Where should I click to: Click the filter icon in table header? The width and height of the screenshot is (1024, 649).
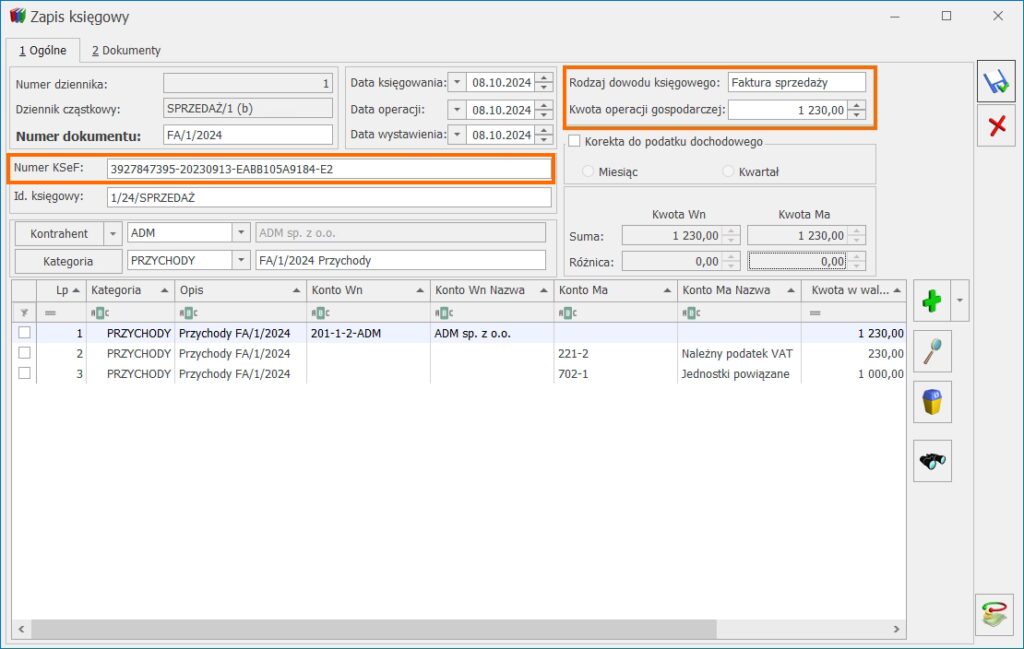(24, 312)
